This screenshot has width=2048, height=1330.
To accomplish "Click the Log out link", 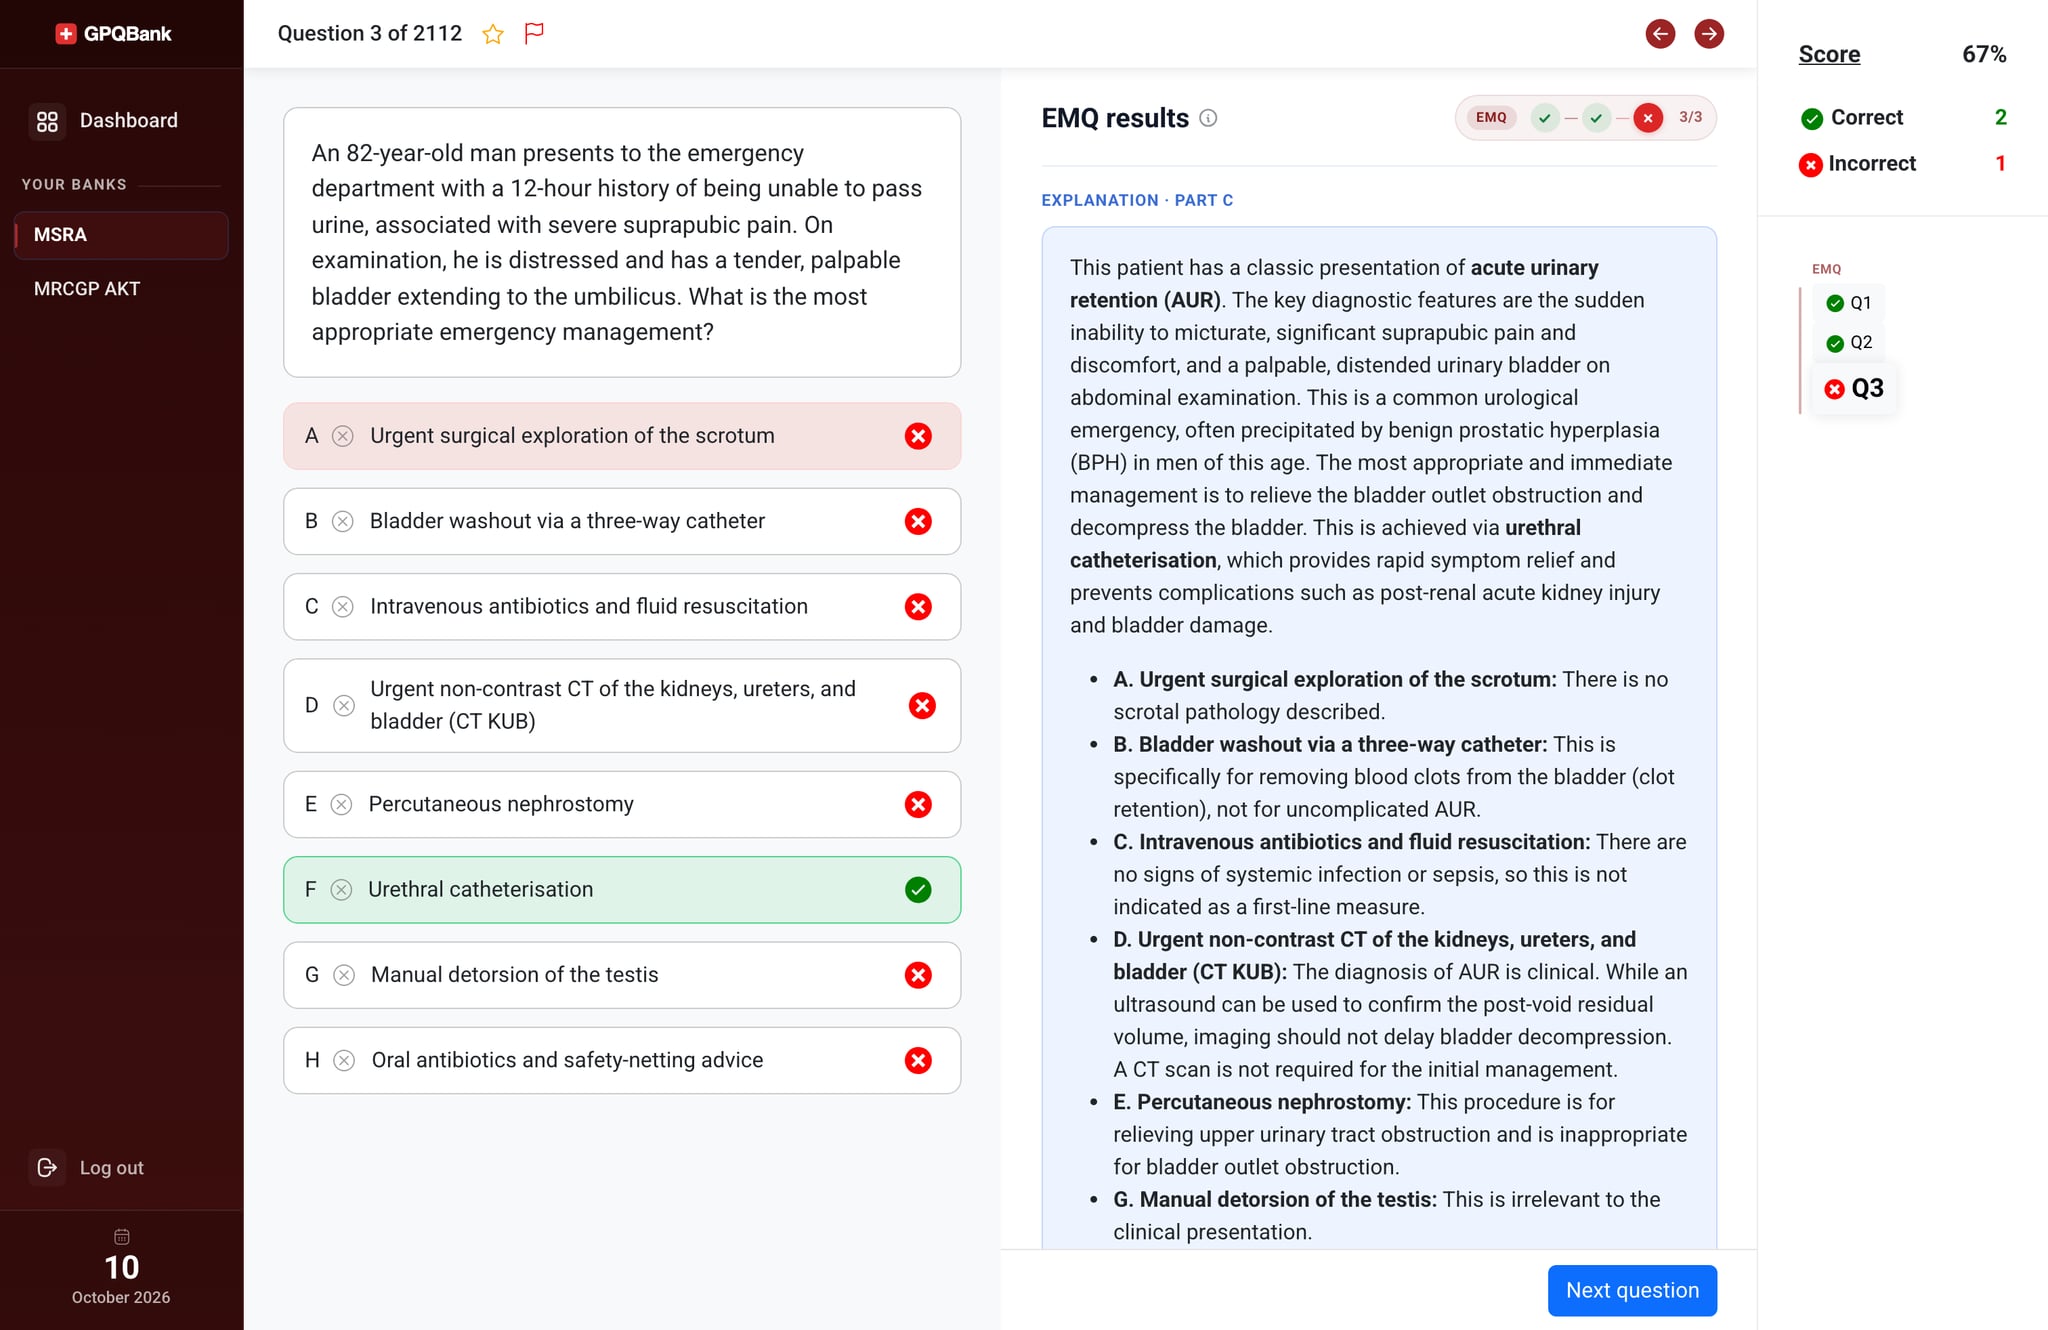I will [x=112, y=1168].
